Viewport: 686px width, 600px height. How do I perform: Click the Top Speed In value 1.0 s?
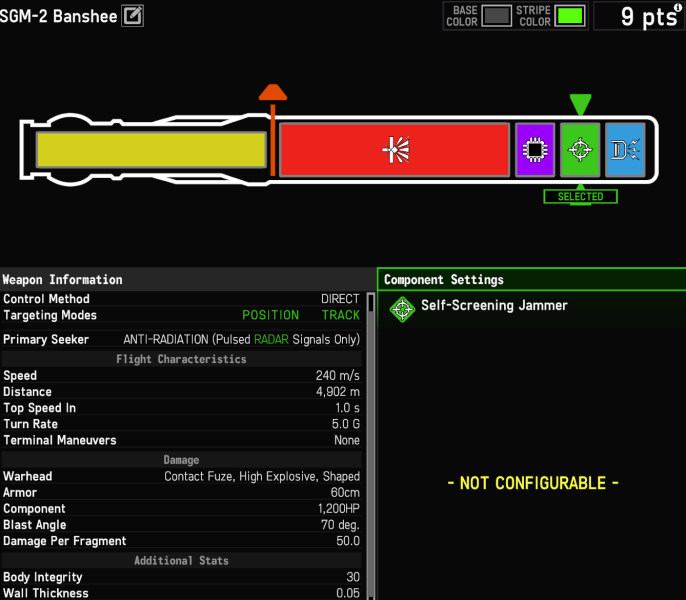click(347, 408)
